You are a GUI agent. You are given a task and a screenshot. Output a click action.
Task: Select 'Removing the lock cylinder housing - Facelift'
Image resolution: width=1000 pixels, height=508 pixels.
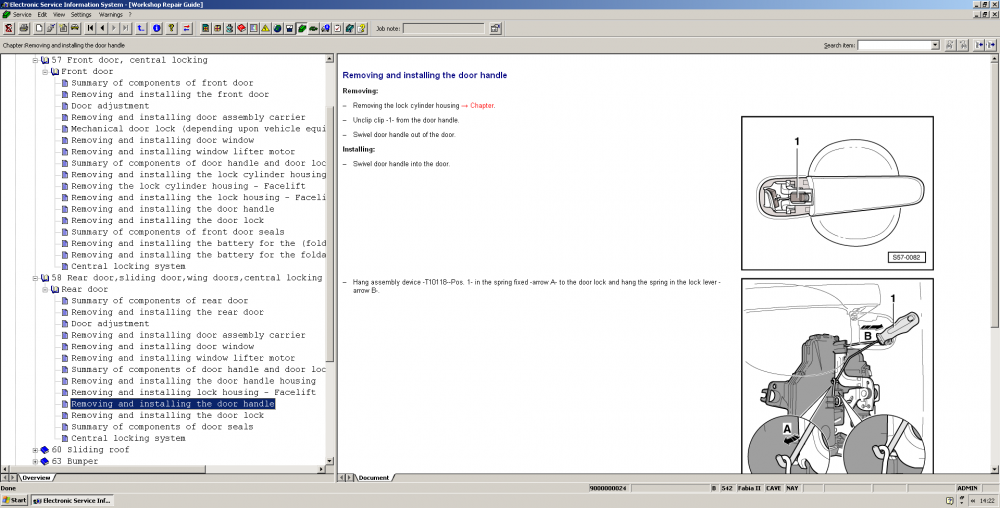click(x=188, y=186)
